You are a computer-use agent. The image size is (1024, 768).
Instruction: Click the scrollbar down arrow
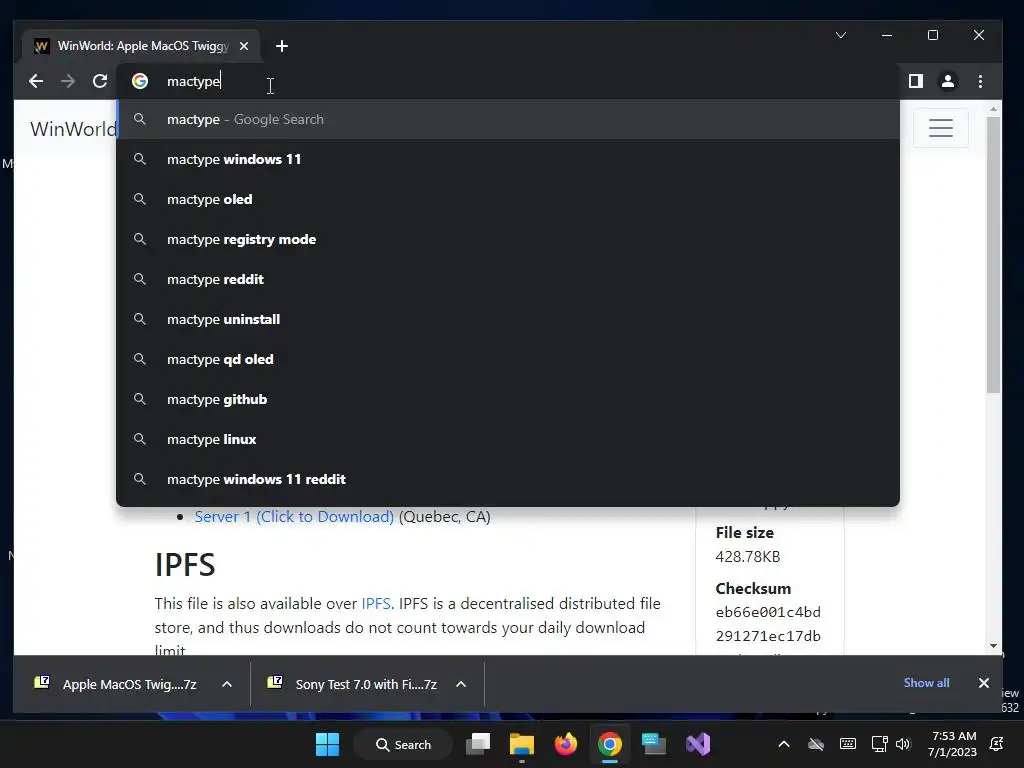pos(993,646)
